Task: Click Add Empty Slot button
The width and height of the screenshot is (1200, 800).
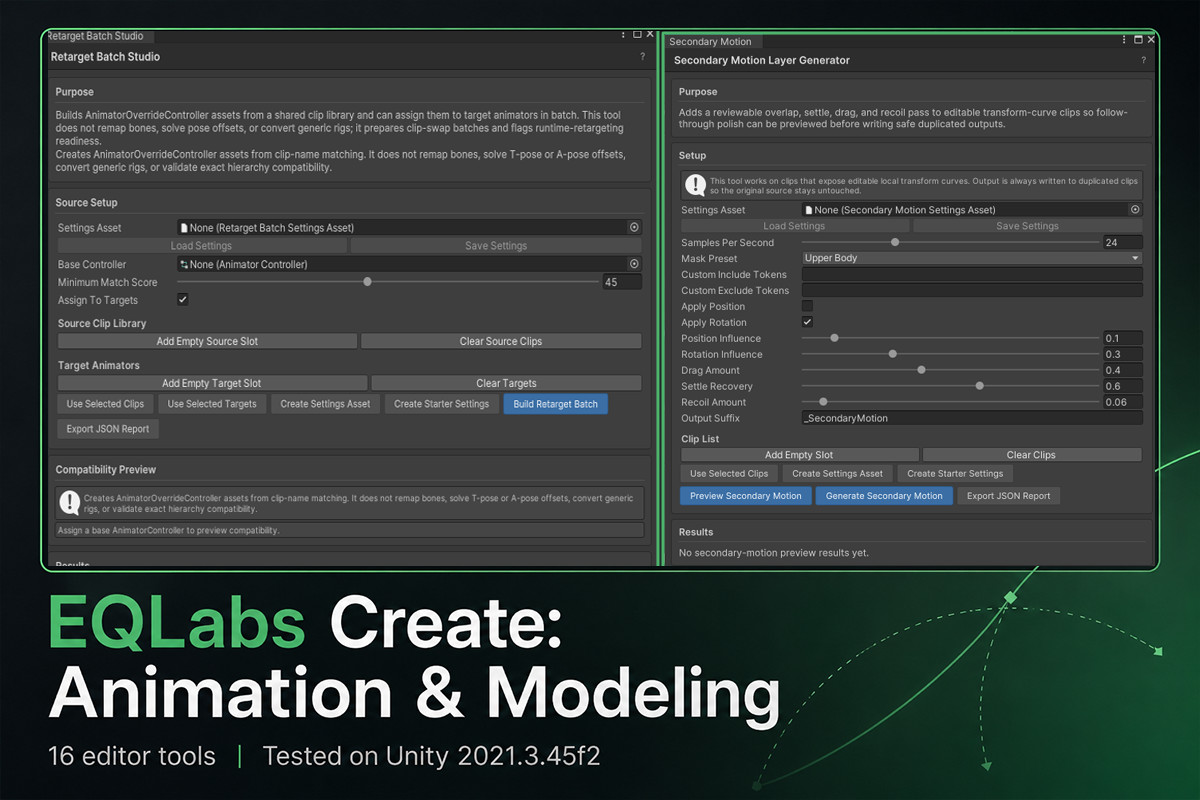Action: [x=799, y=455]
